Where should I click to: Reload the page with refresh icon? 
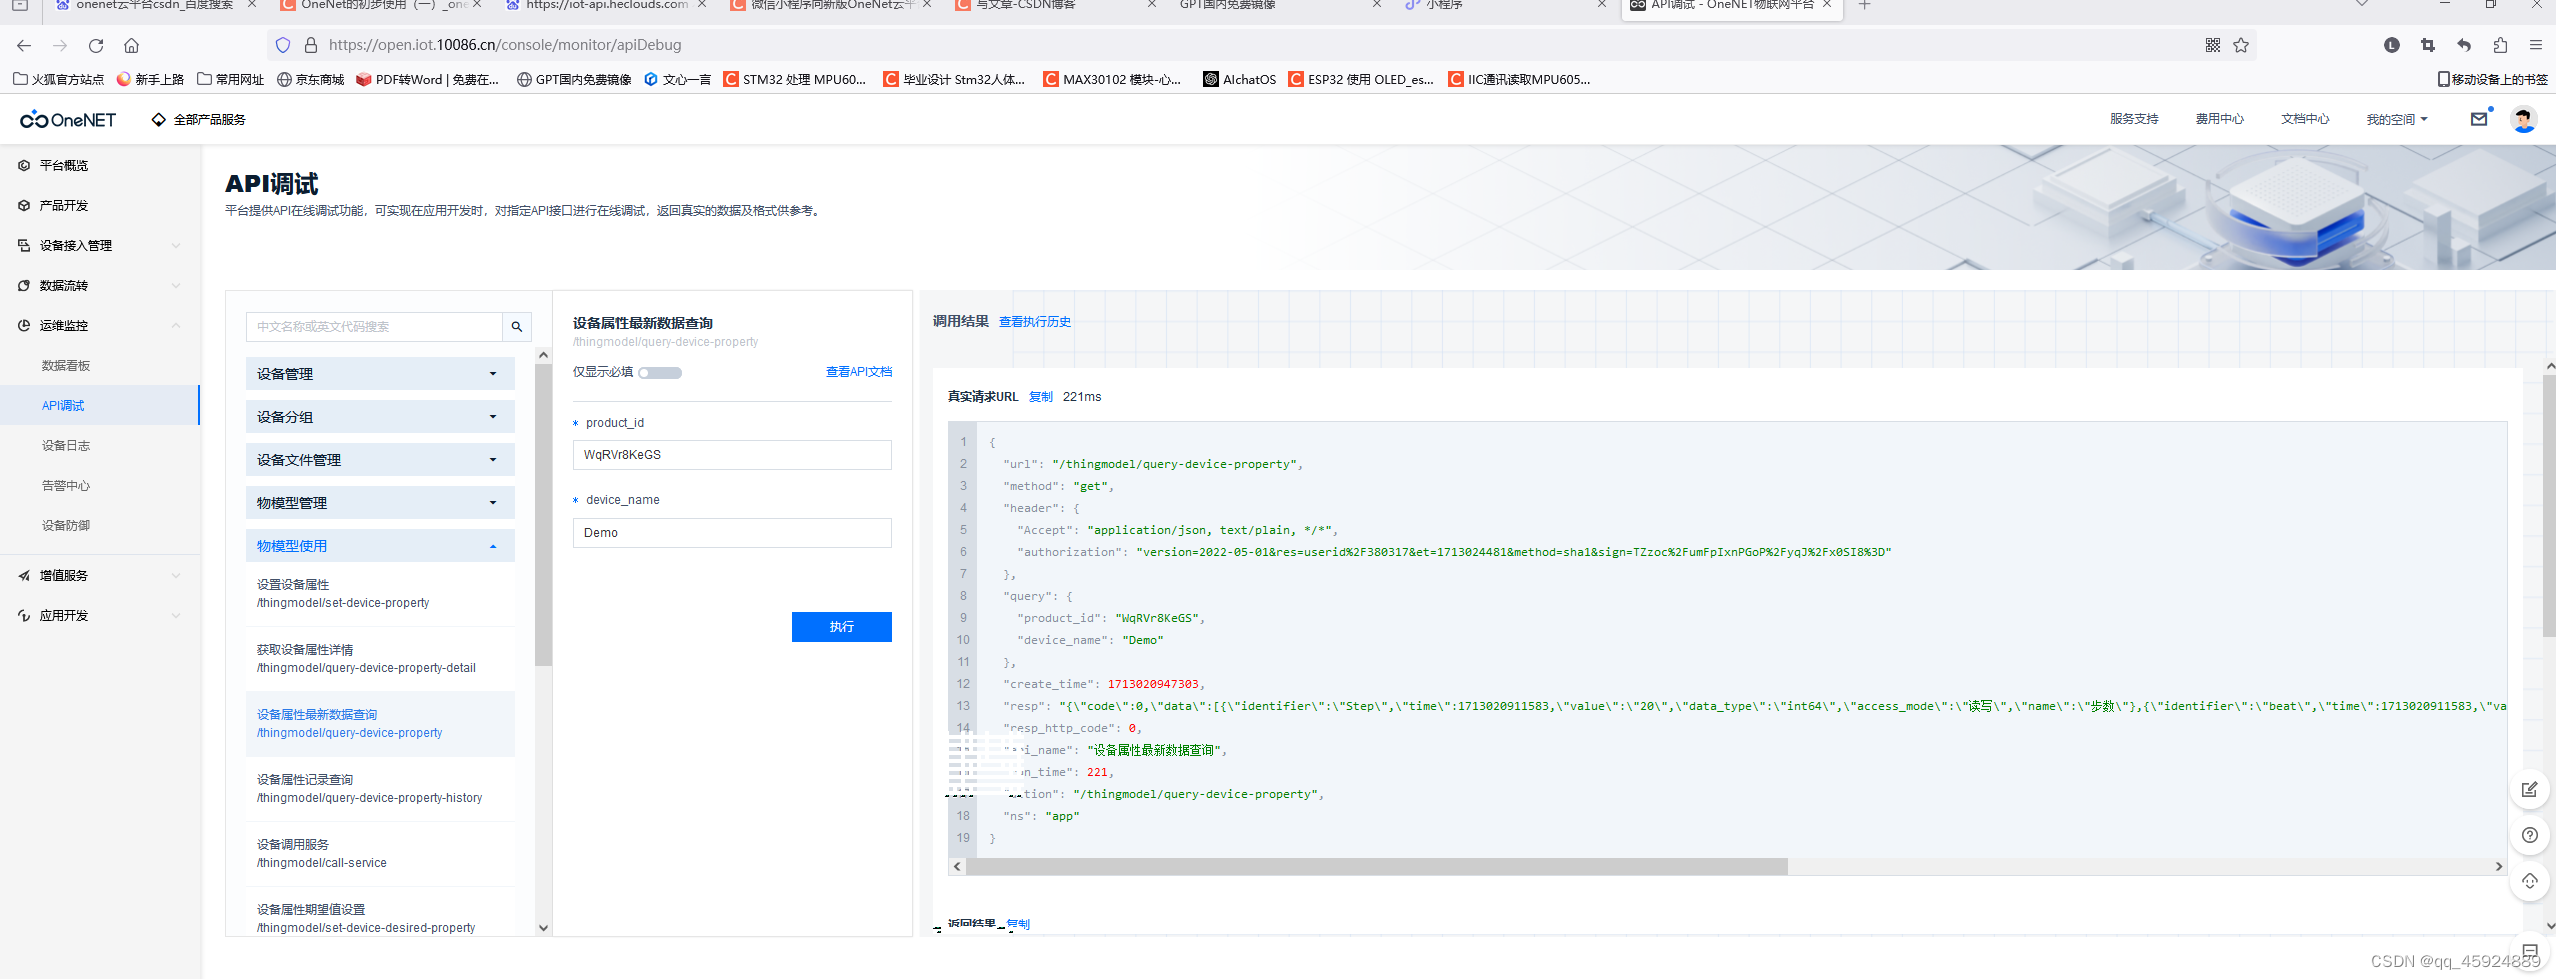[x=96, y=45]
